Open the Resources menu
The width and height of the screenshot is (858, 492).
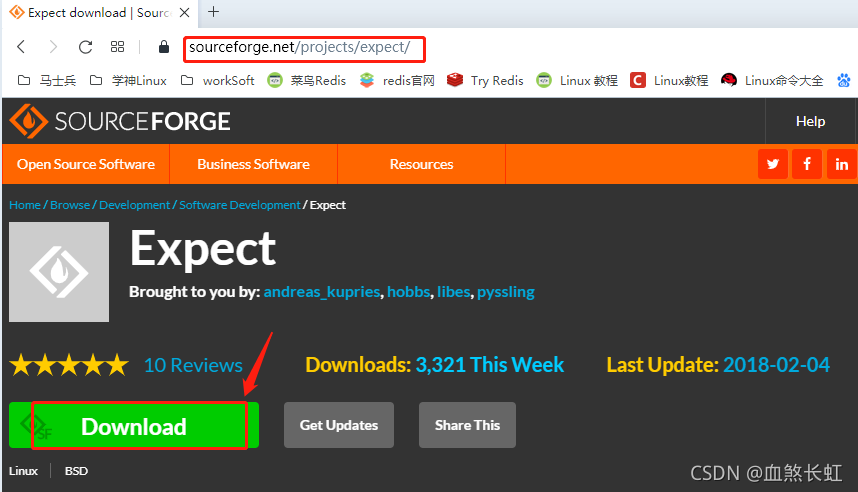point(421,164)
